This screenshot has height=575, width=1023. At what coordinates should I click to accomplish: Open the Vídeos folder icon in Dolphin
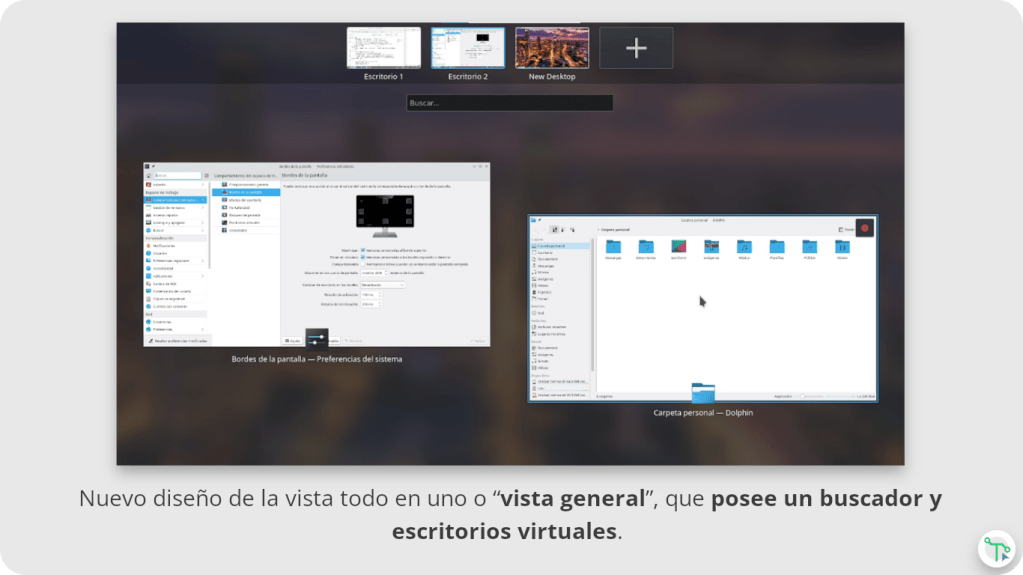[842, 247]
